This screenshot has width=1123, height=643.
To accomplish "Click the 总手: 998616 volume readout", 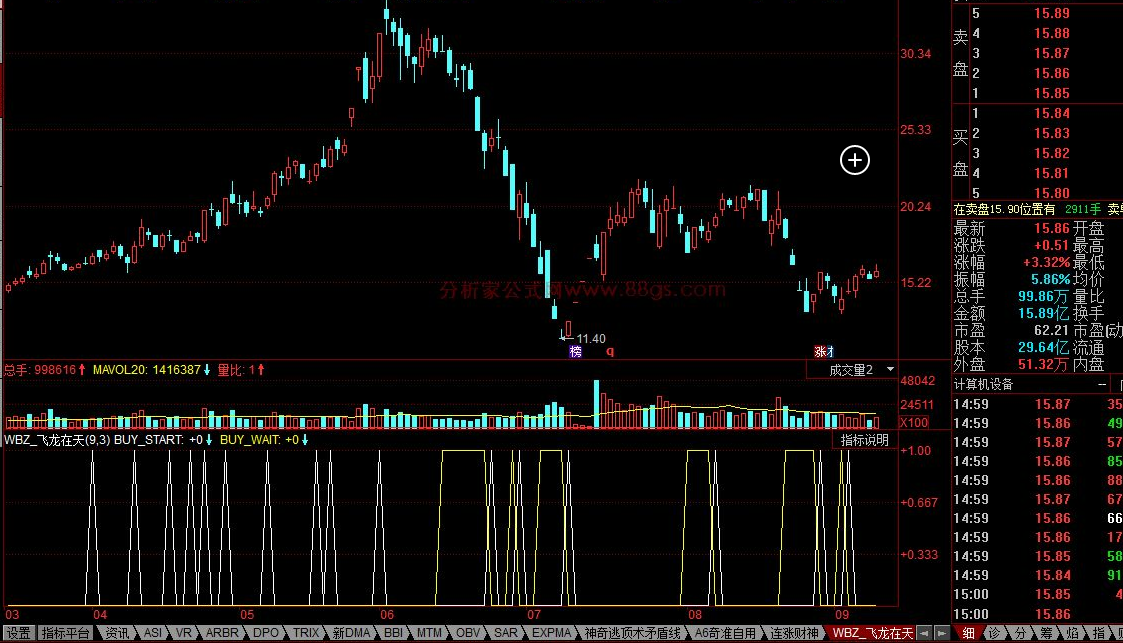I will [44, 369].
